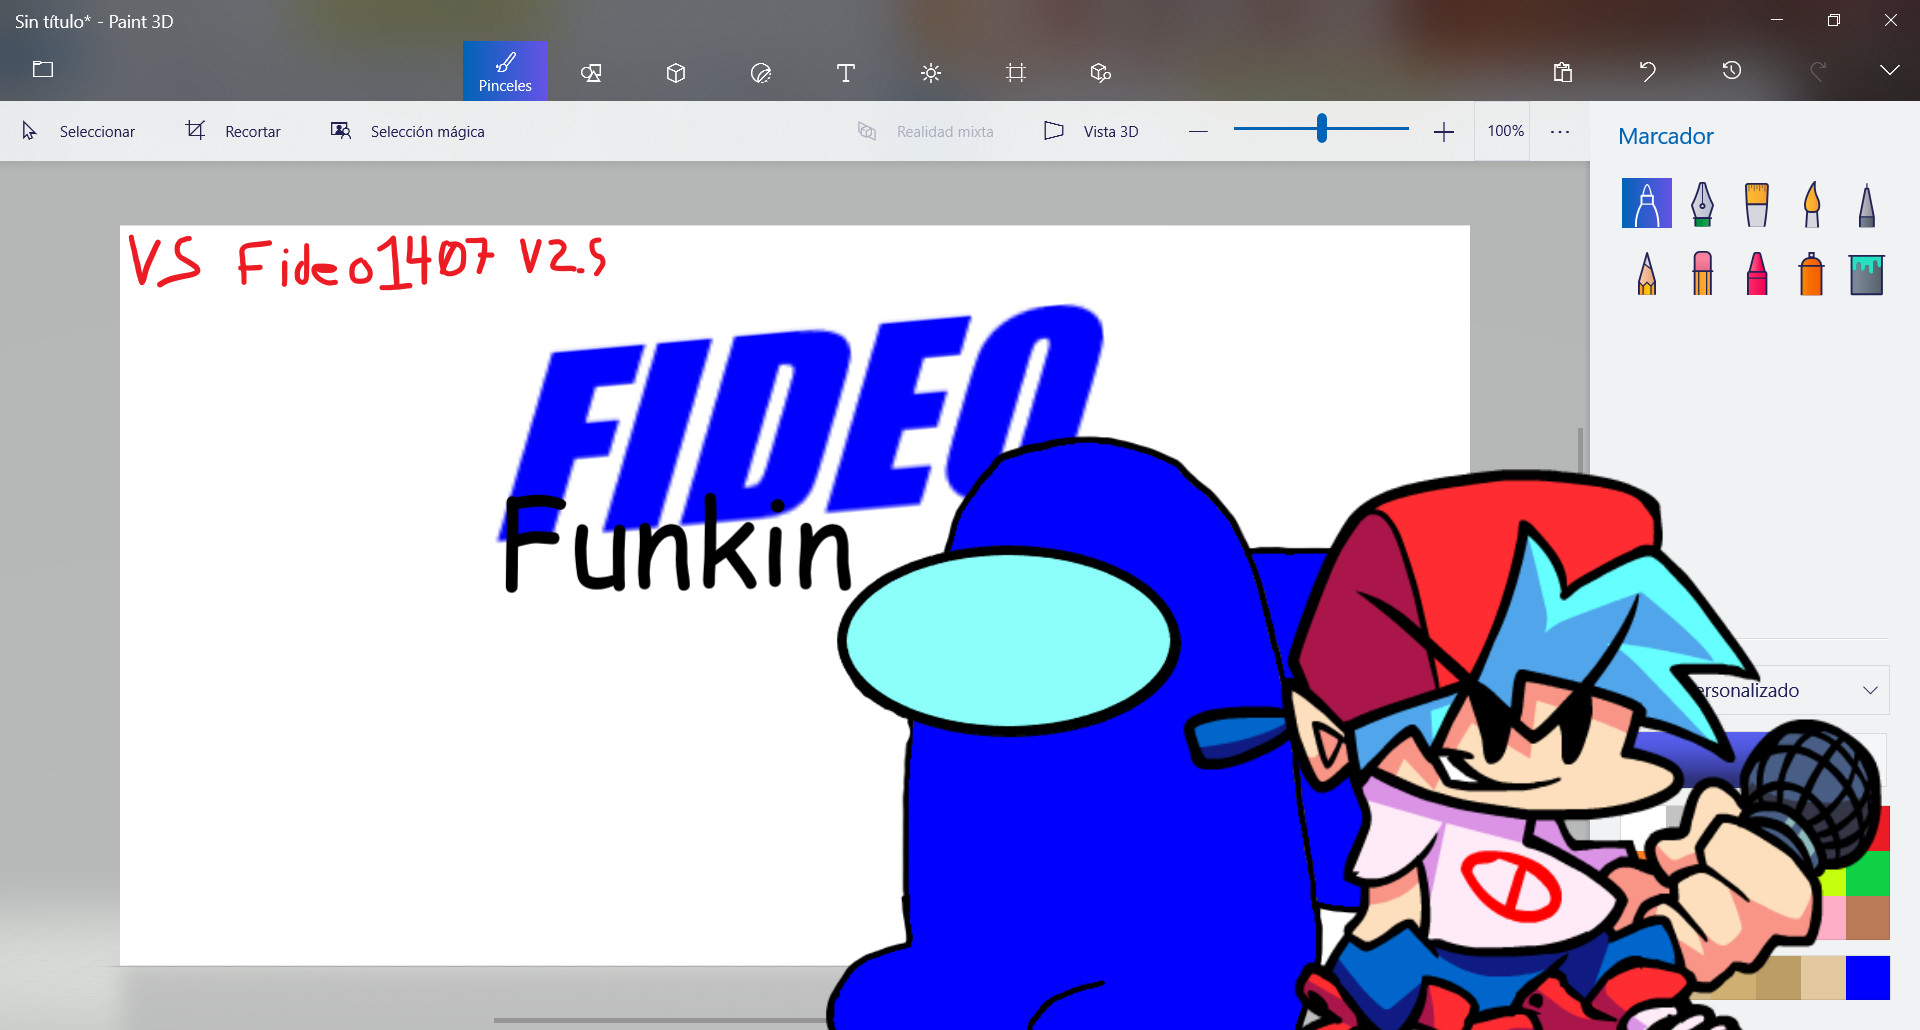The image size is (1920, 1030).
Task: Open the Menu folder icon
Action: 43,69
